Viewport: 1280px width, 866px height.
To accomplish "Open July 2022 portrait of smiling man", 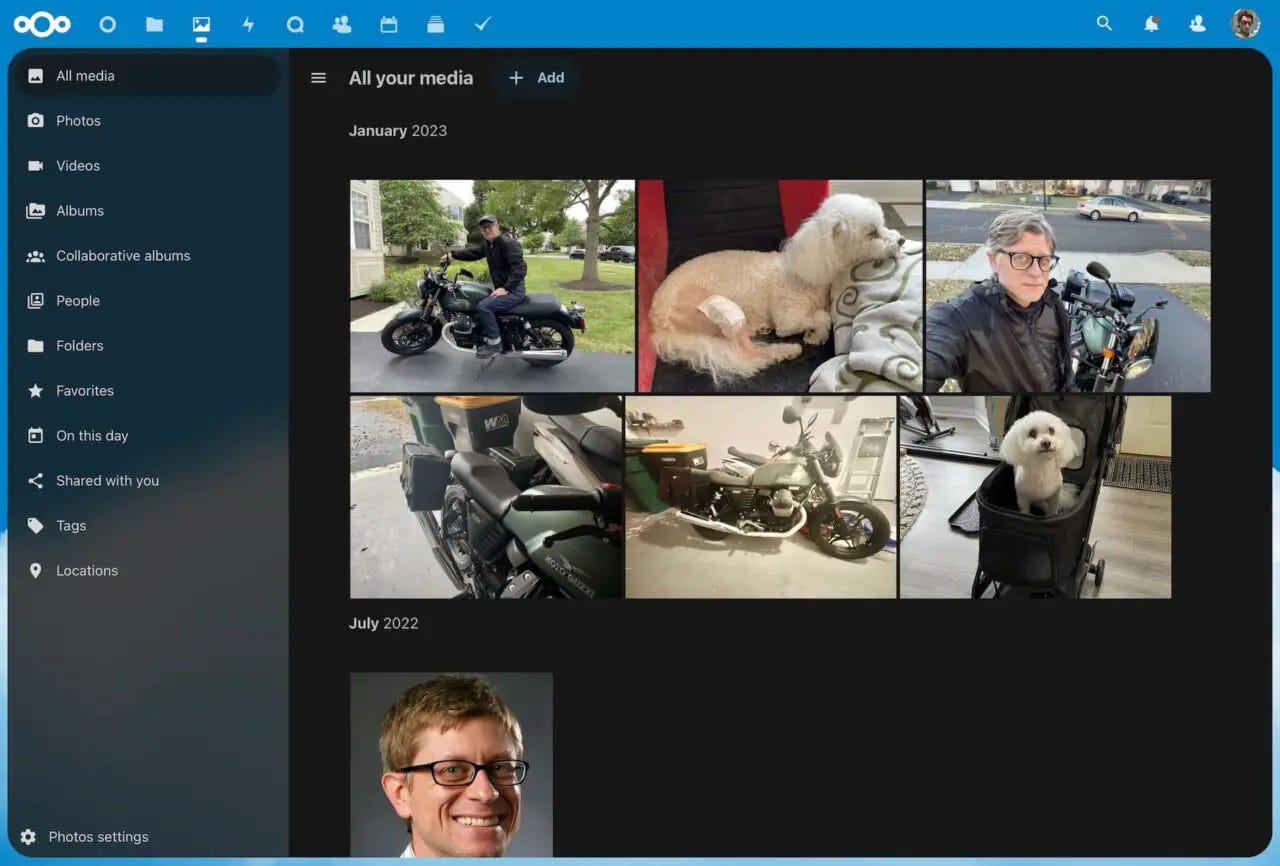I will pyautogui.click(x=451, y=764).
